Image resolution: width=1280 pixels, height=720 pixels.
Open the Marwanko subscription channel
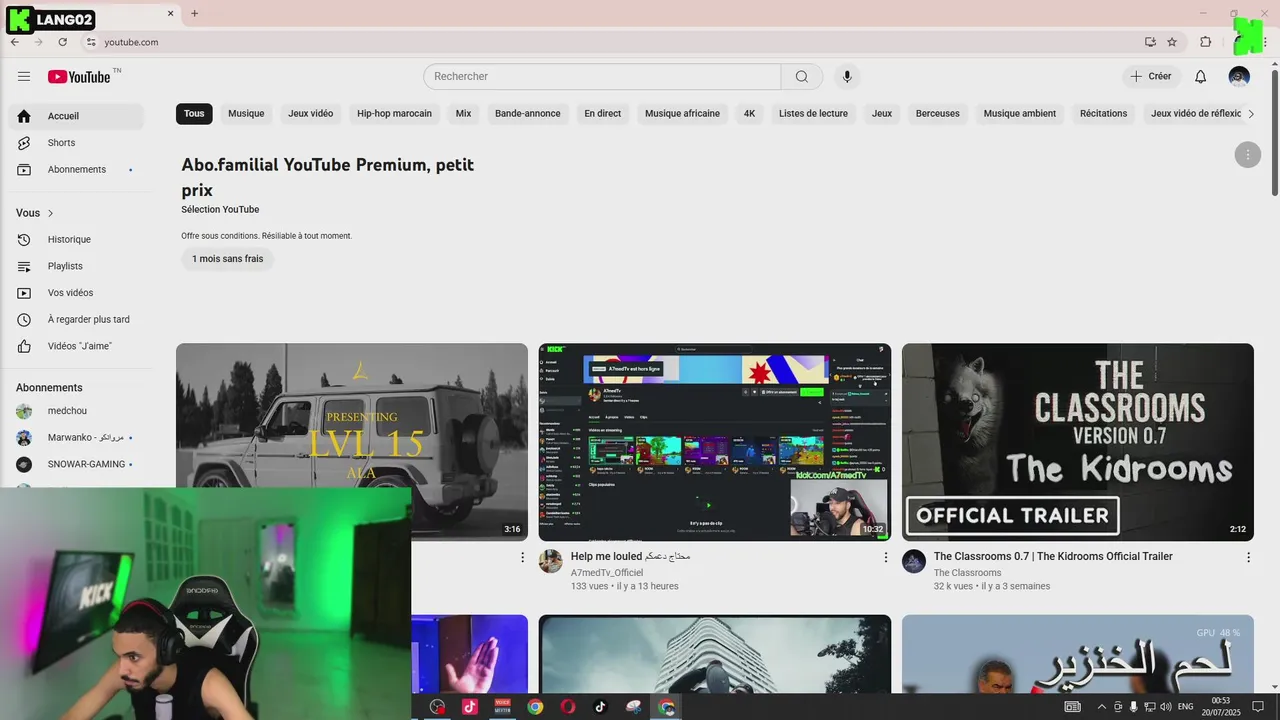[76, 438]
